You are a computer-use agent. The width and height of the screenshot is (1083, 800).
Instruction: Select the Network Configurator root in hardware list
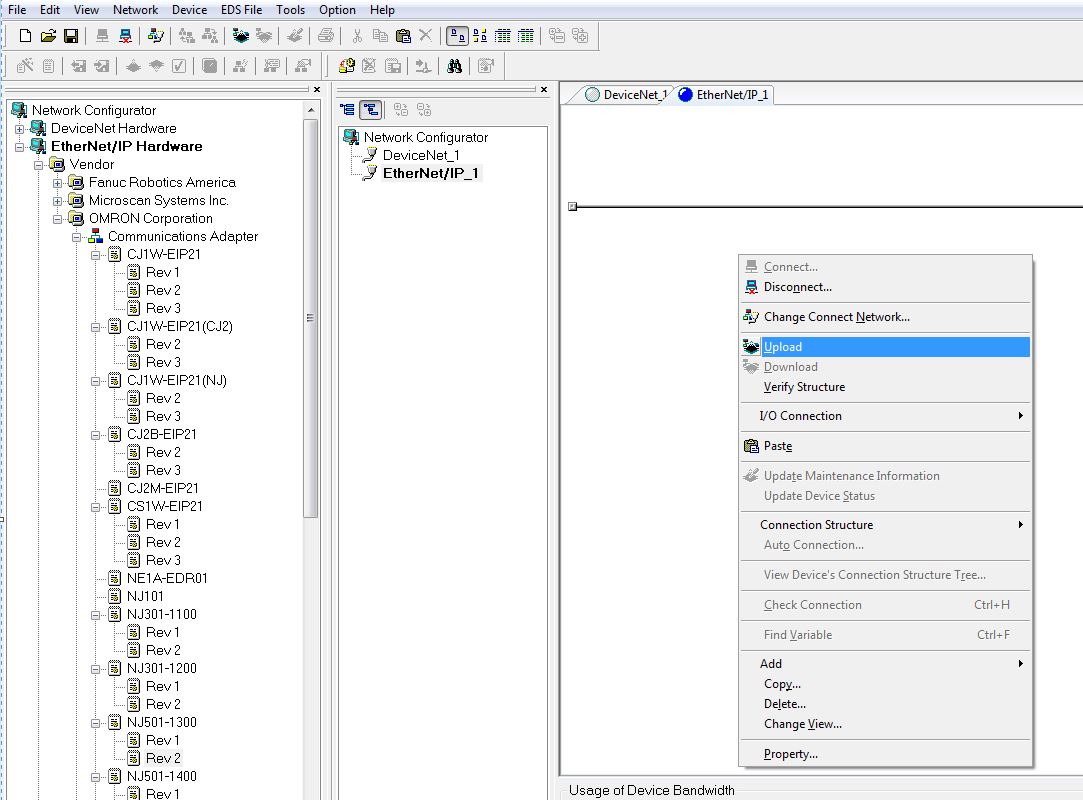pyautogui.click(x=94, y=111)
